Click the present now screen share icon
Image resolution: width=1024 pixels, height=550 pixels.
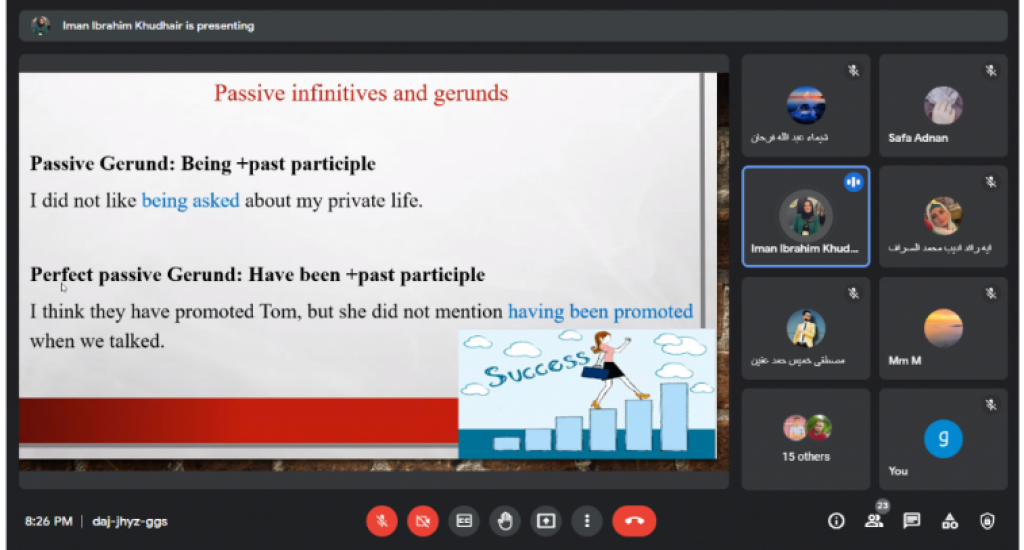[546, 521]
